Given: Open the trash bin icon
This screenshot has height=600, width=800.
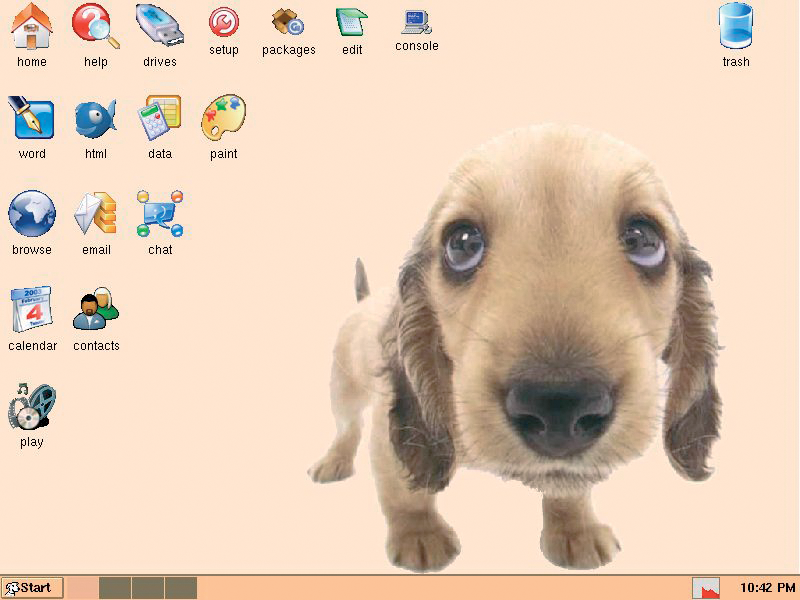Looking at the screenshot, I should click(x=736, y=26).
